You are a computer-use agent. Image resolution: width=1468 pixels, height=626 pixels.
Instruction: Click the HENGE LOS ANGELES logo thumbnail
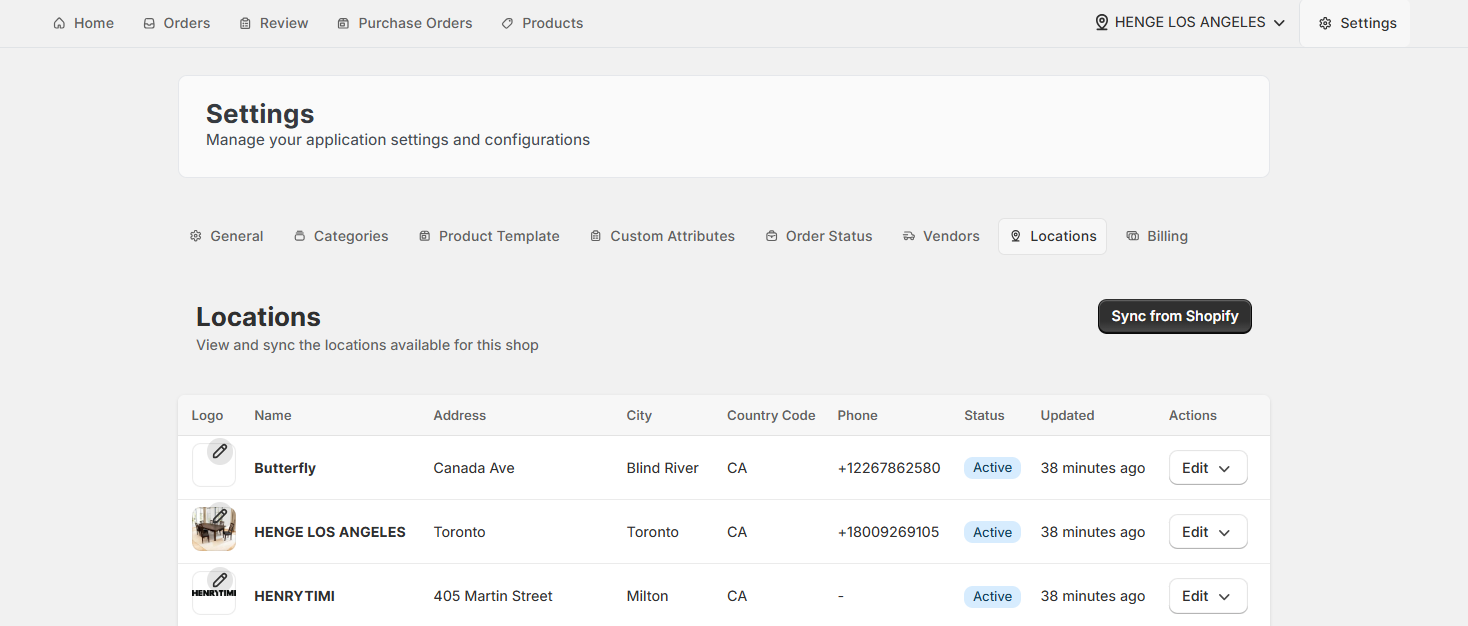[x=214, y=530]
